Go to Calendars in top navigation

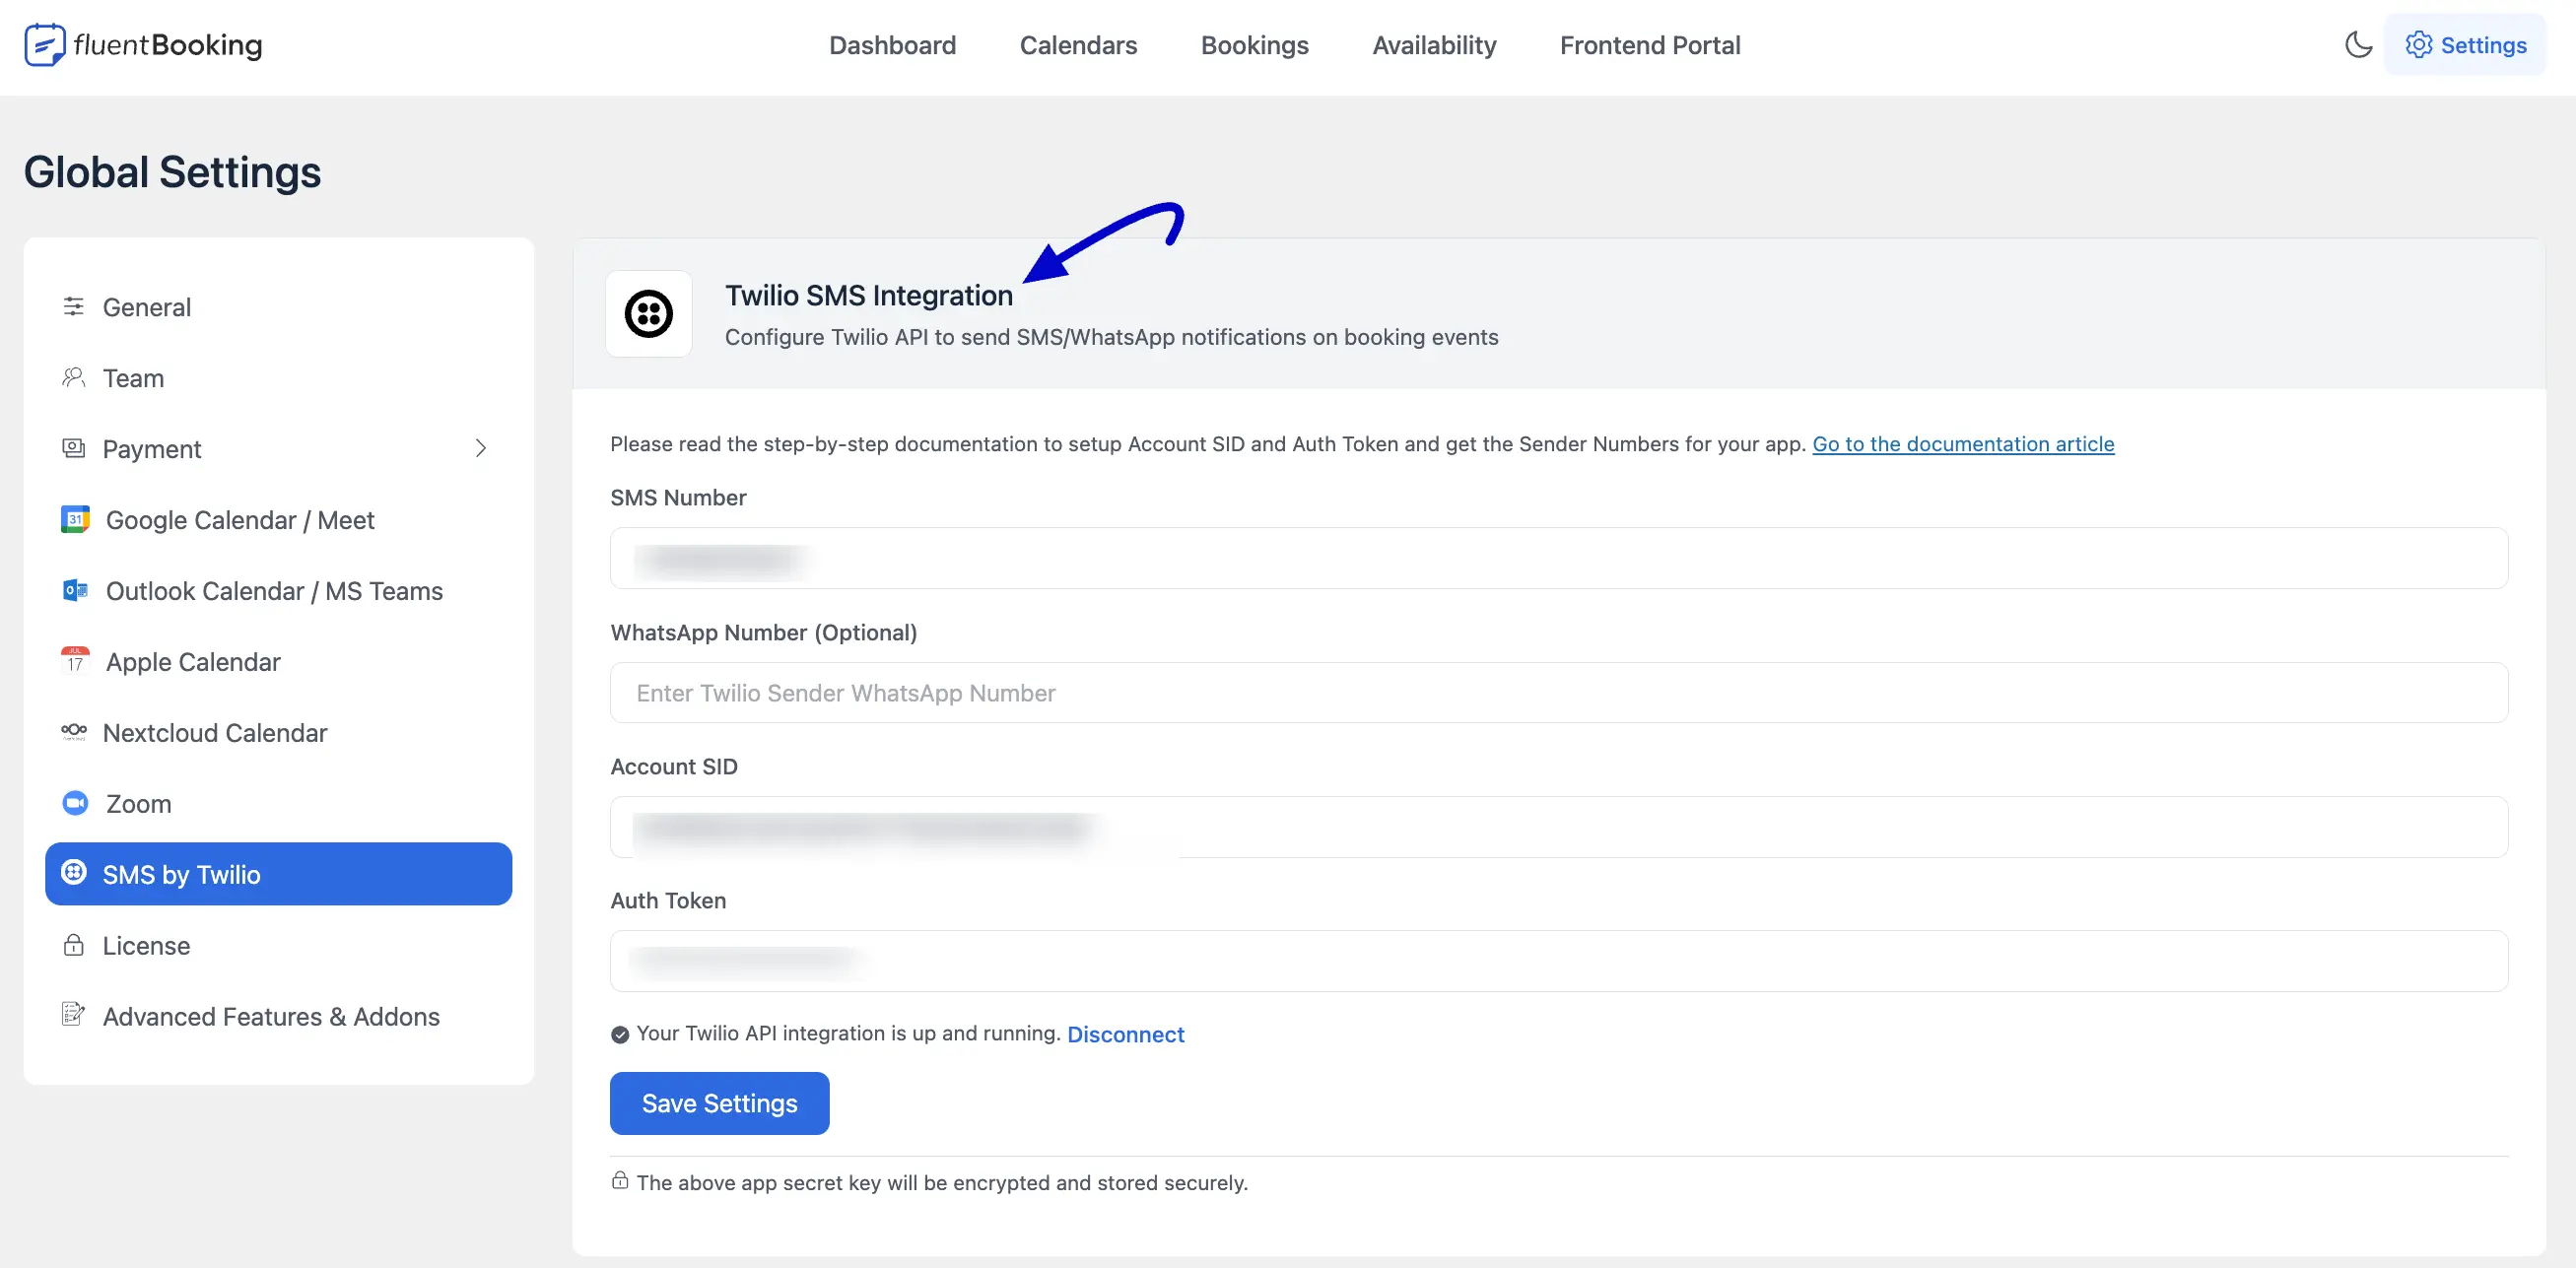pos(1078,45)
